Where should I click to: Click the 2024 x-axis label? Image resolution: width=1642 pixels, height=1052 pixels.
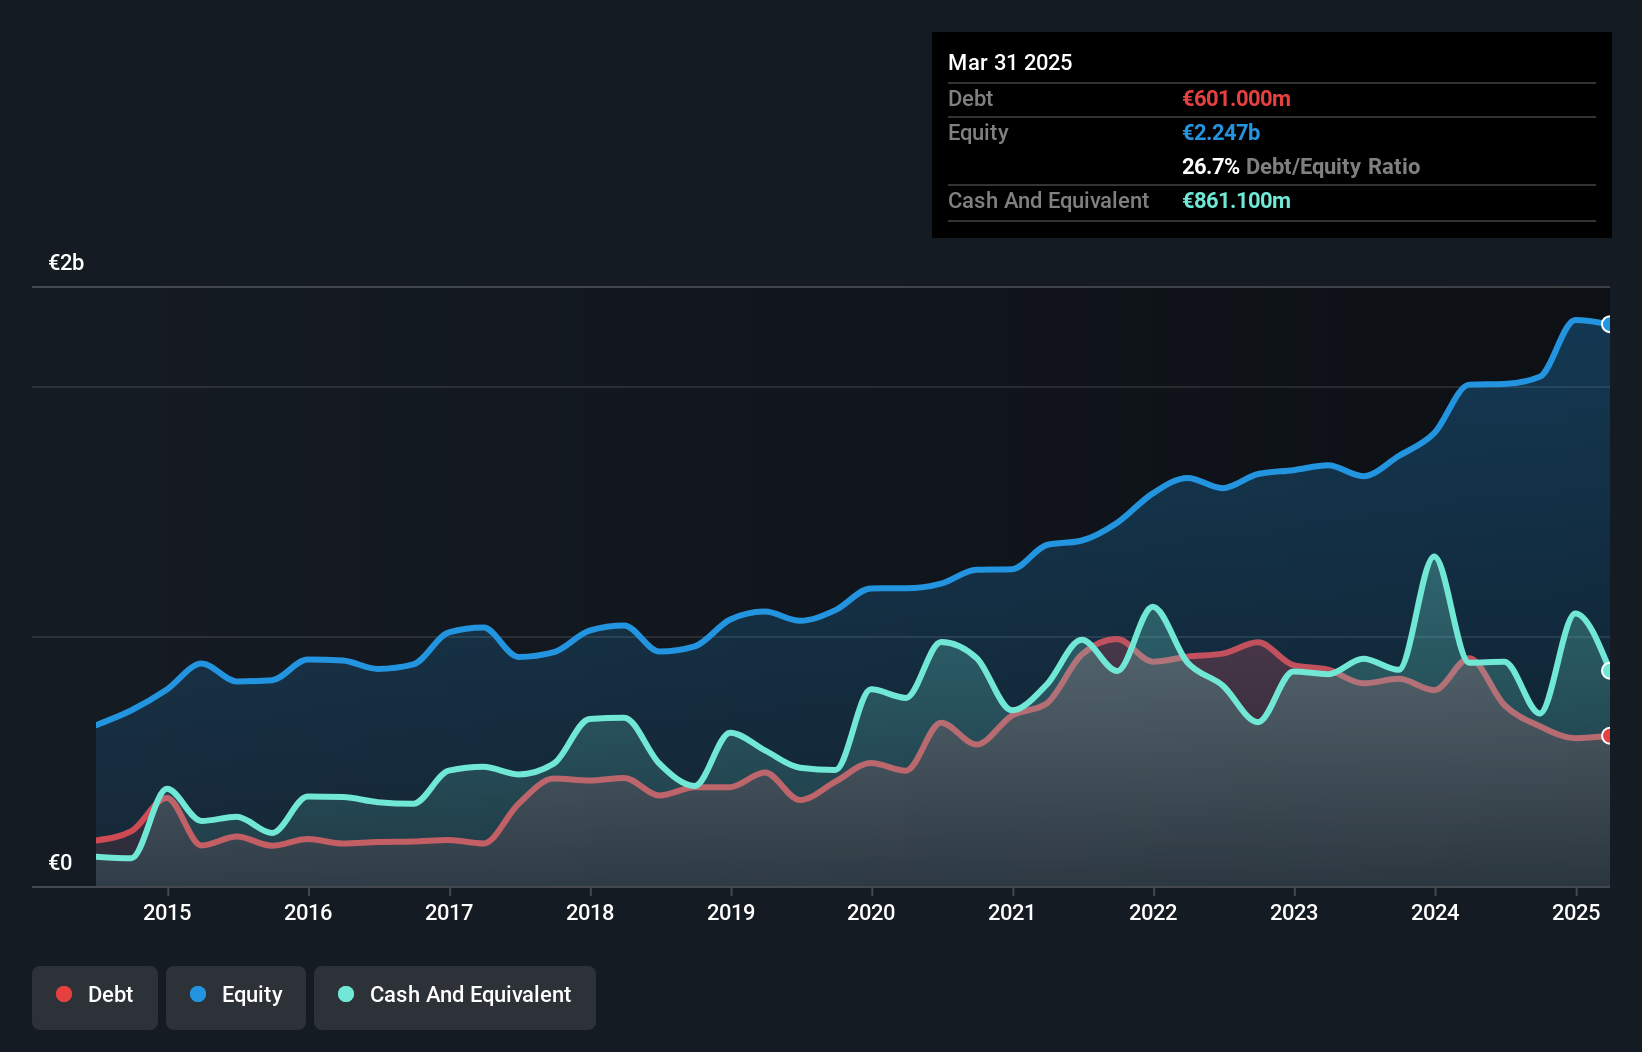tap(1435, 912)
